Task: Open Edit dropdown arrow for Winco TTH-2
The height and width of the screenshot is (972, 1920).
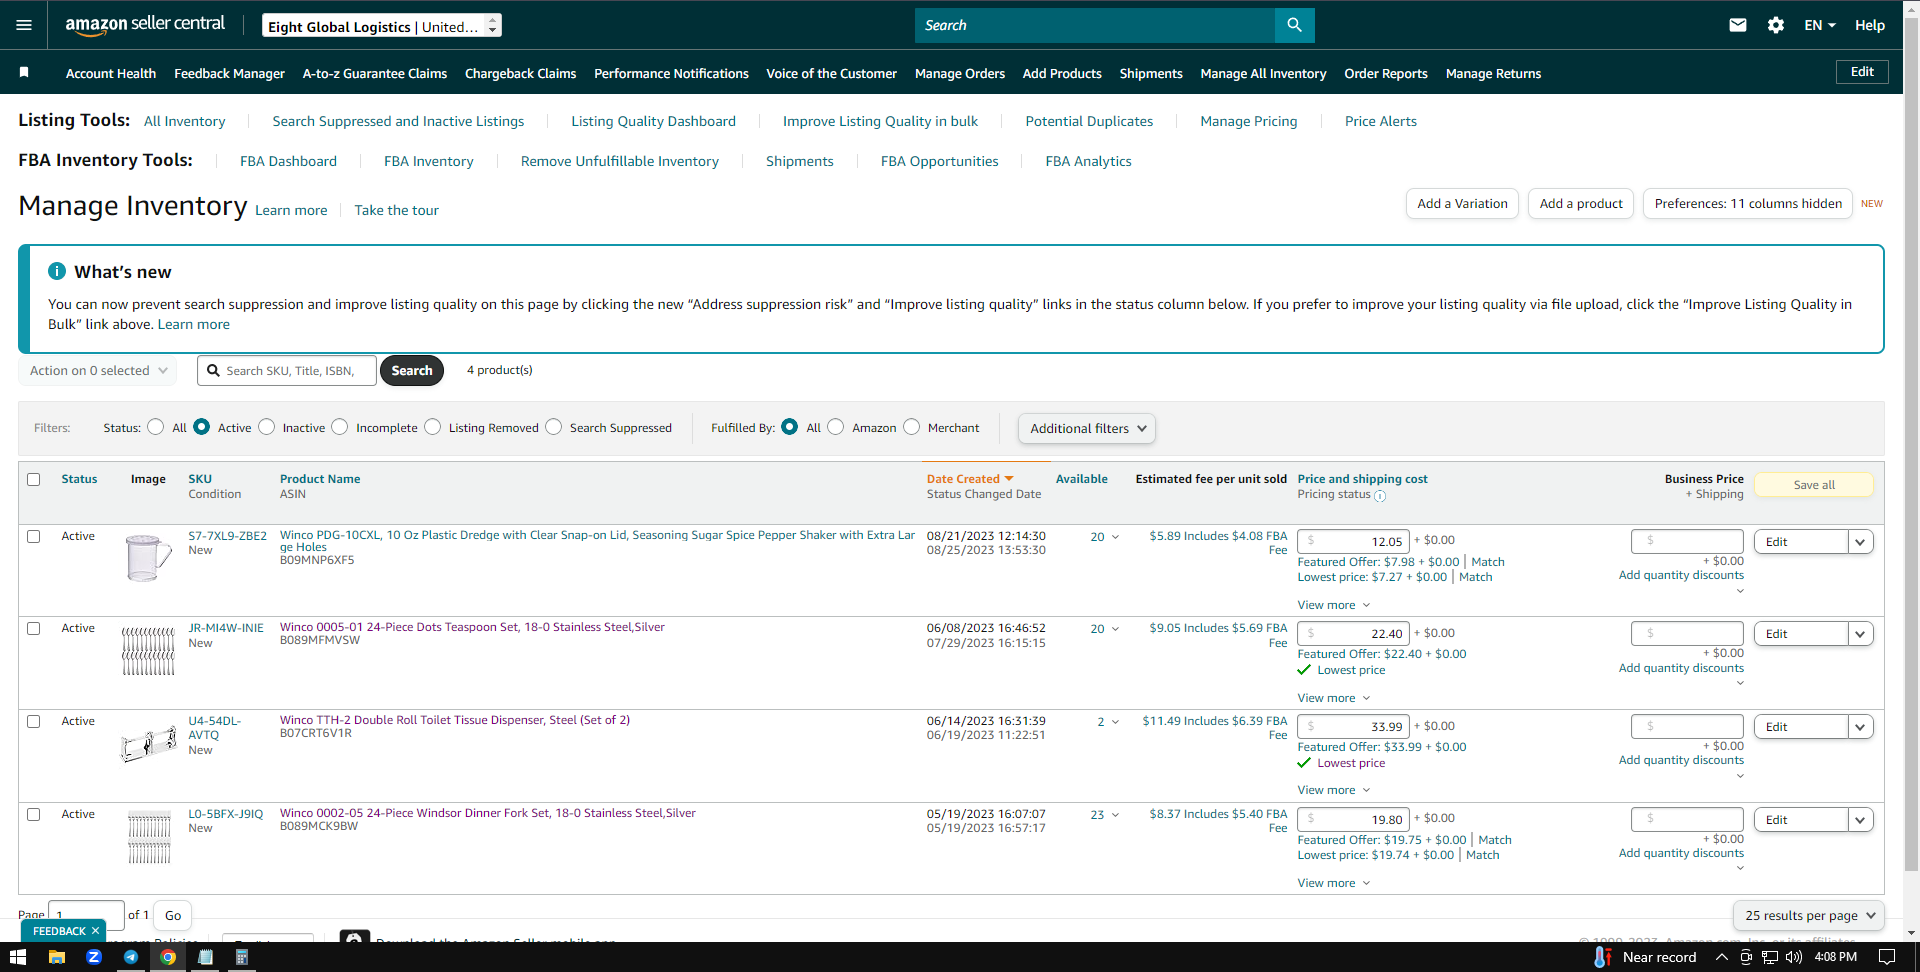Action: coord(1860,727)
